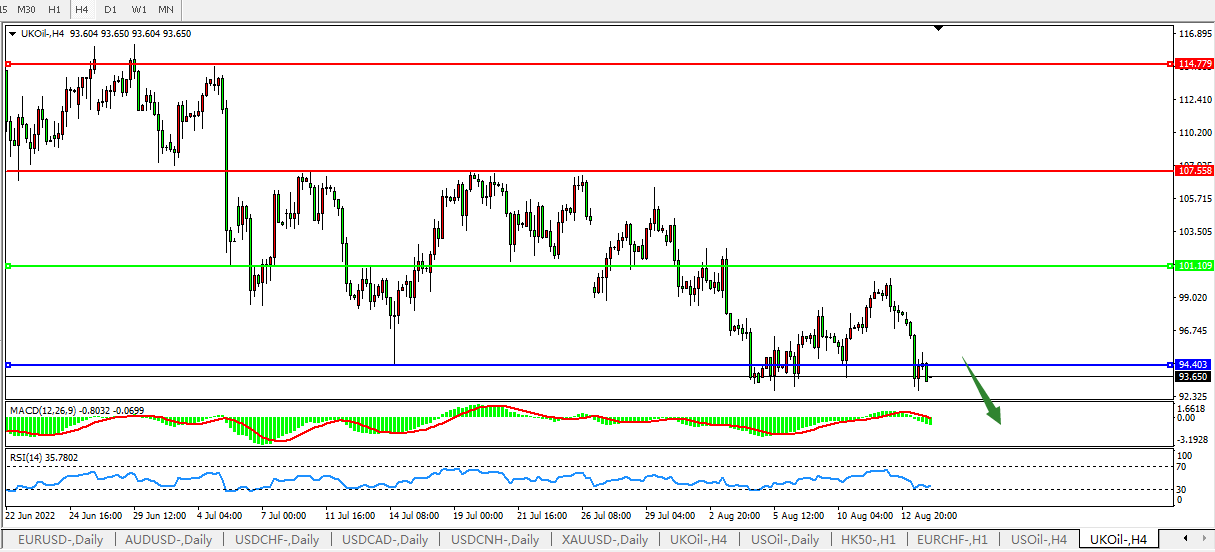This screenshot has height=552, width=1215.
Task: Go to the USOil-,H4 tab
Action: pyautogui.click(x=1040, y=540)
